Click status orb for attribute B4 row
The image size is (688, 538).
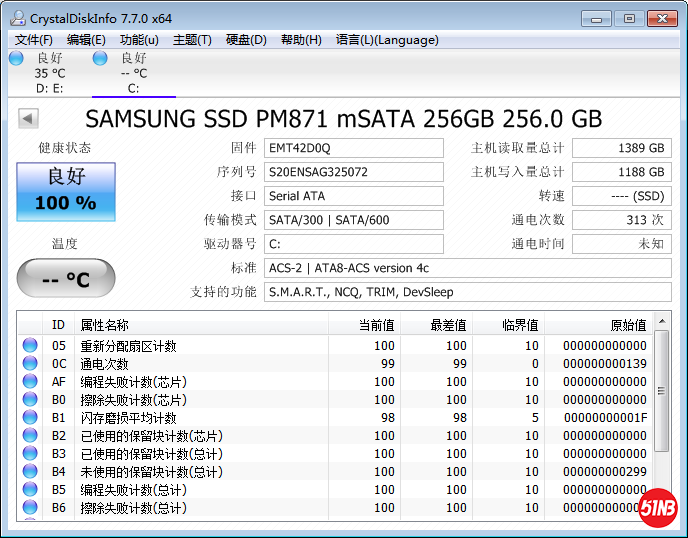coord(30,472)
